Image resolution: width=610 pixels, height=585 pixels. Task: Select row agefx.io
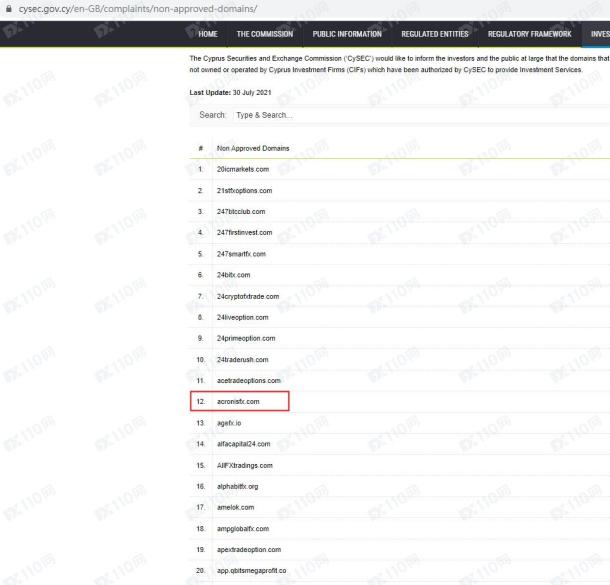click(400, 423)
